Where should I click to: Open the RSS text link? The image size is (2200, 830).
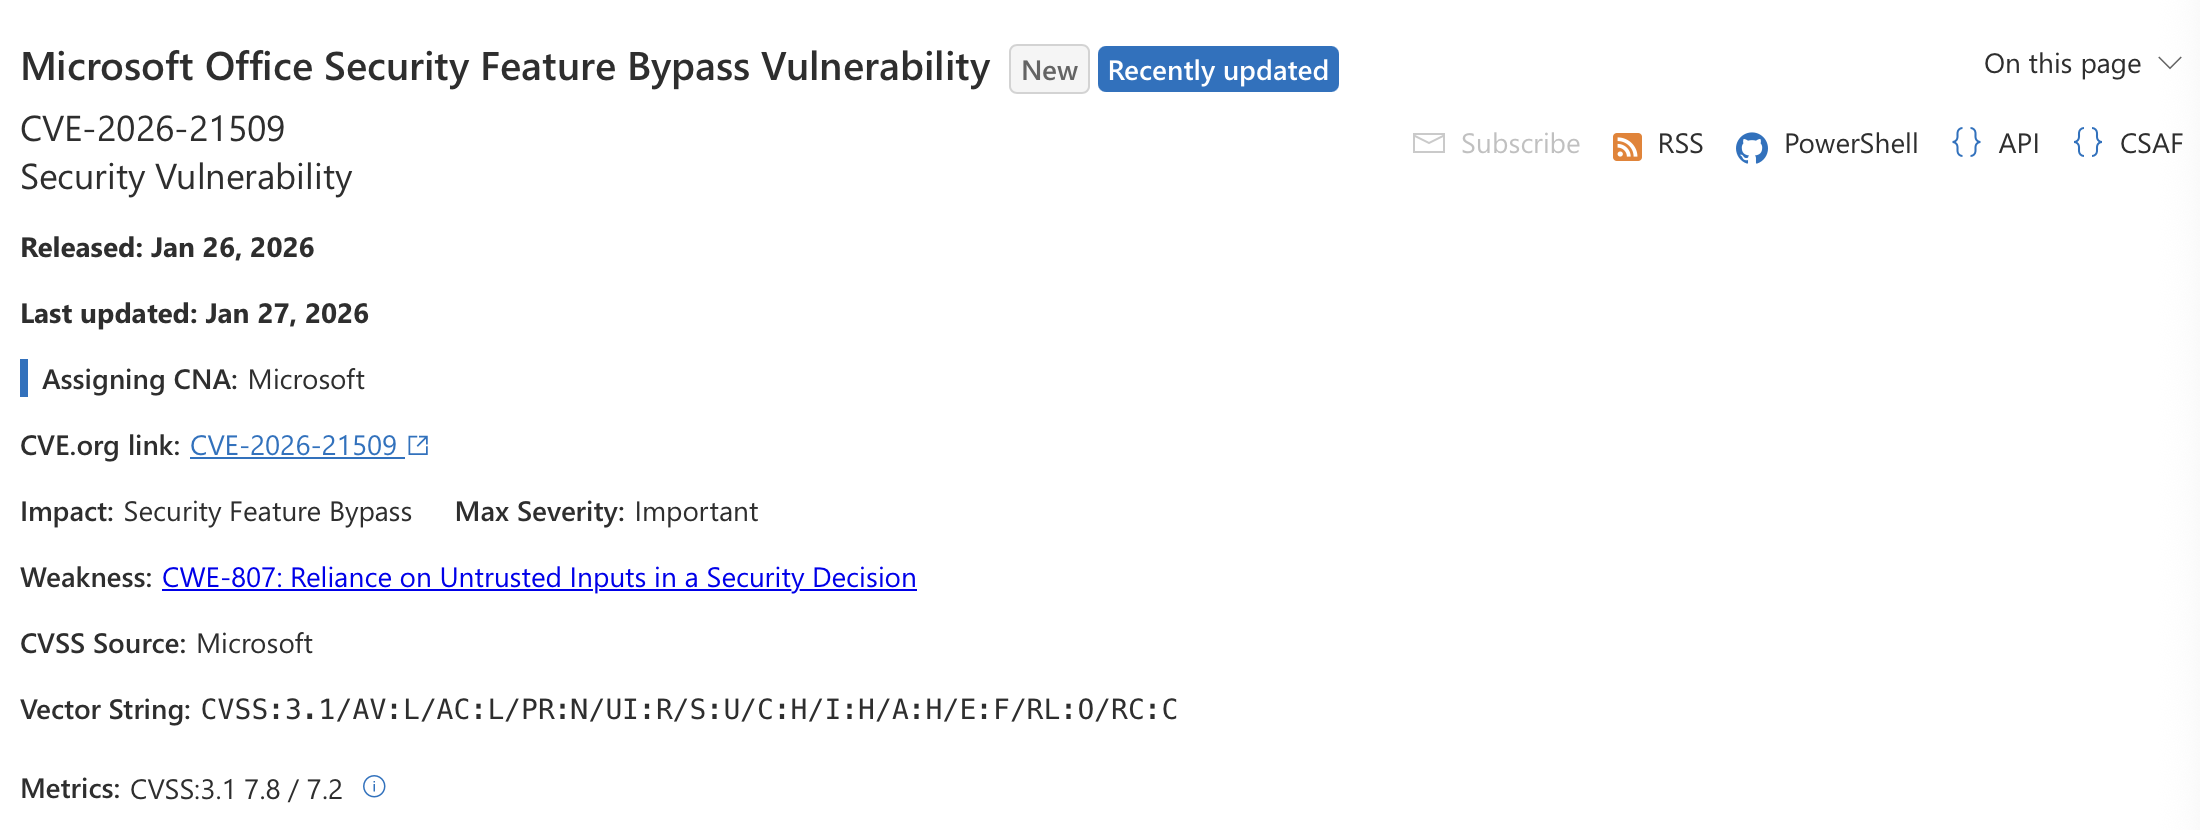1680,144
